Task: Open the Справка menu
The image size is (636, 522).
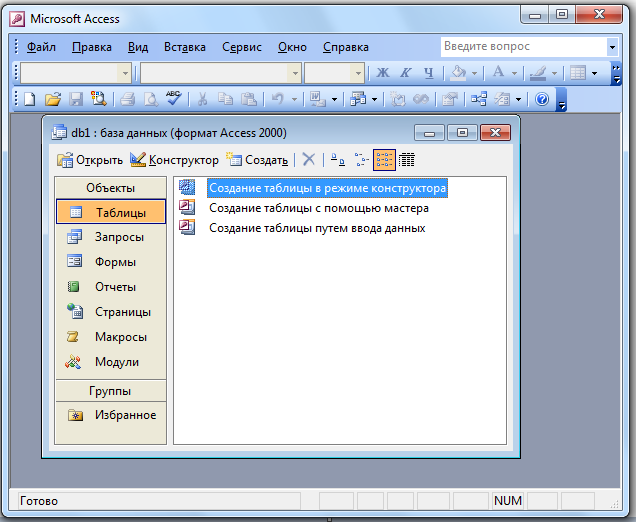Action: [346, 47]
